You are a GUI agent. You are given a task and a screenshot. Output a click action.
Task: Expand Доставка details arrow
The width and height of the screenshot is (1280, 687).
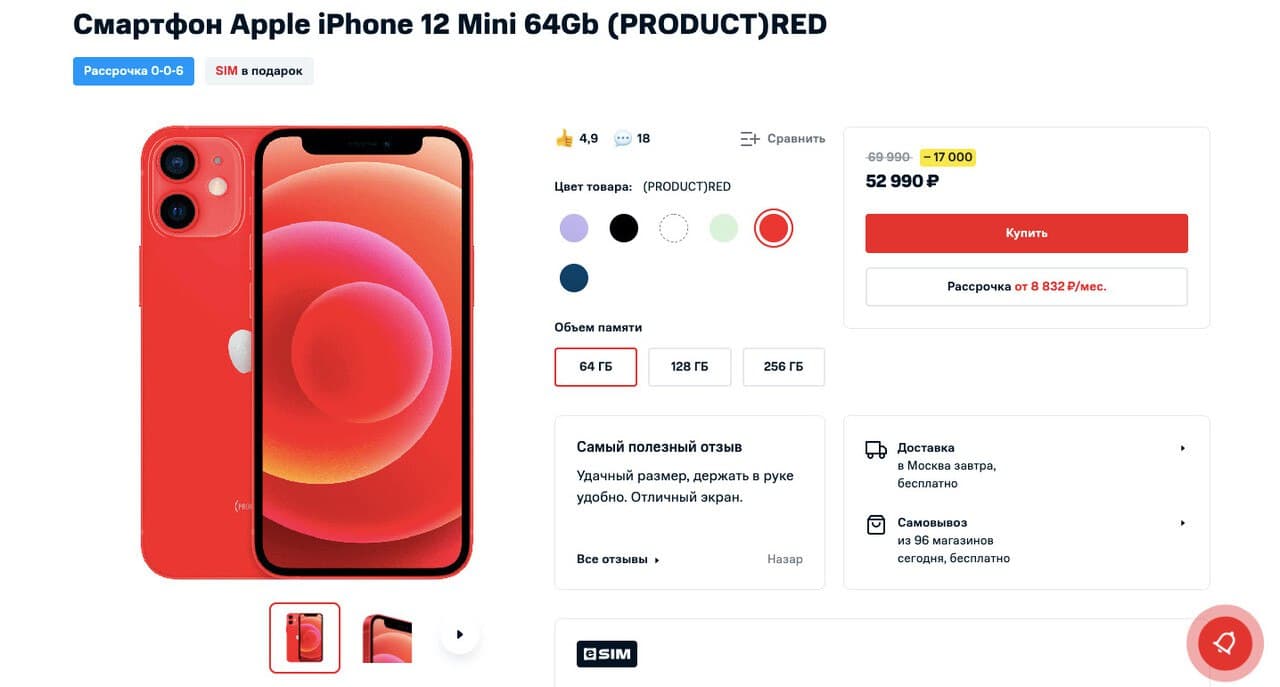point(1183,448)
